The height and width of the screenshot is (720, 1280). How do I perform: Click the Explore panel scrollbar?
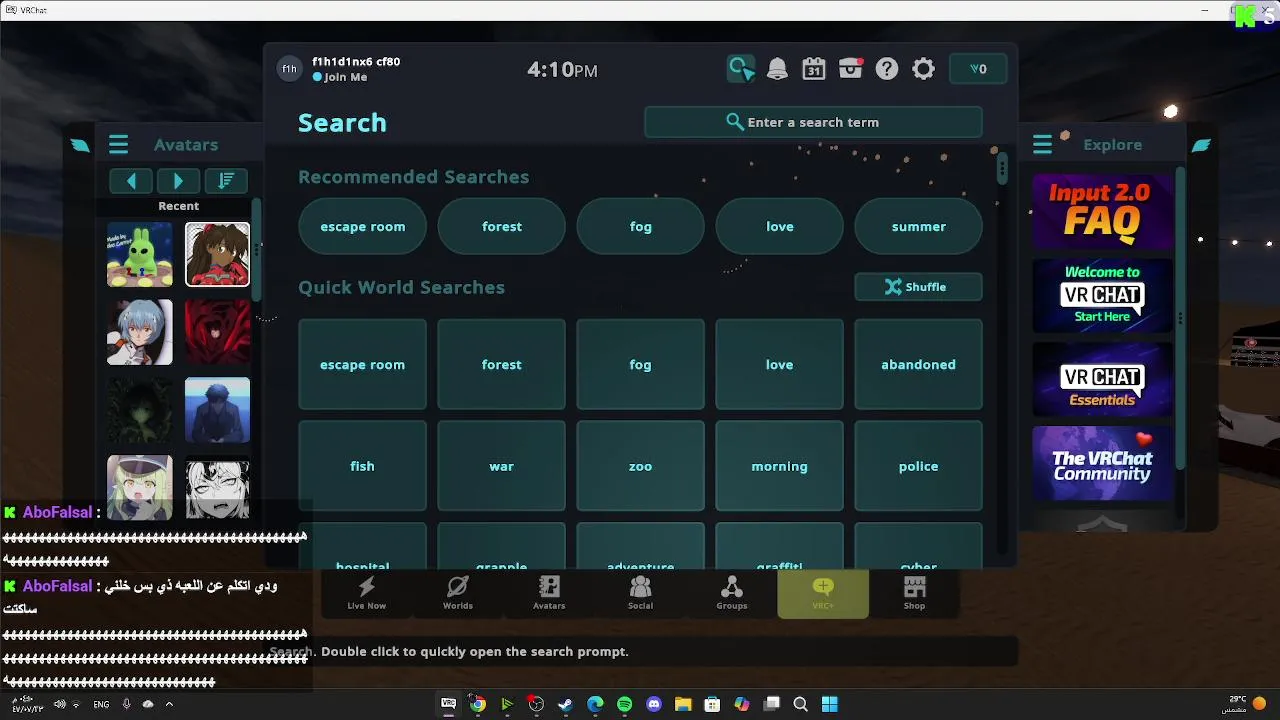coord(1180,317)
